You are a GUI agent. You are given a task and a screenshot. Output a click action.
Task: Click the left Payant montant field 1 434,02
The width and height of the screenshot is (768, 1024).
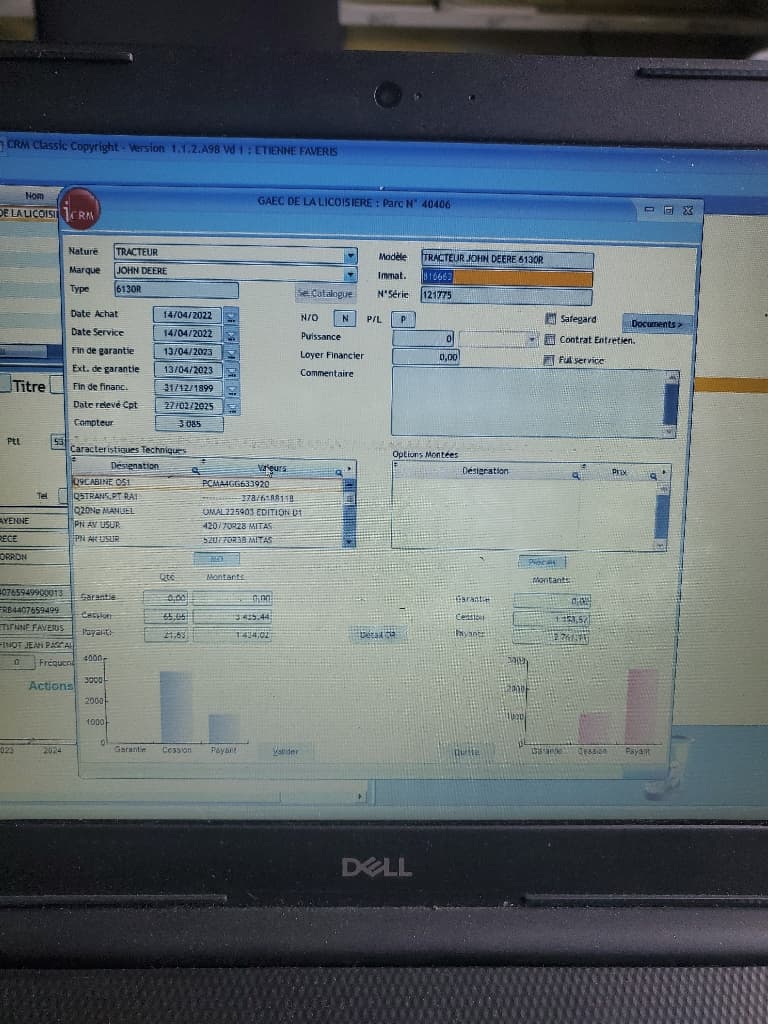pos(232,635)
